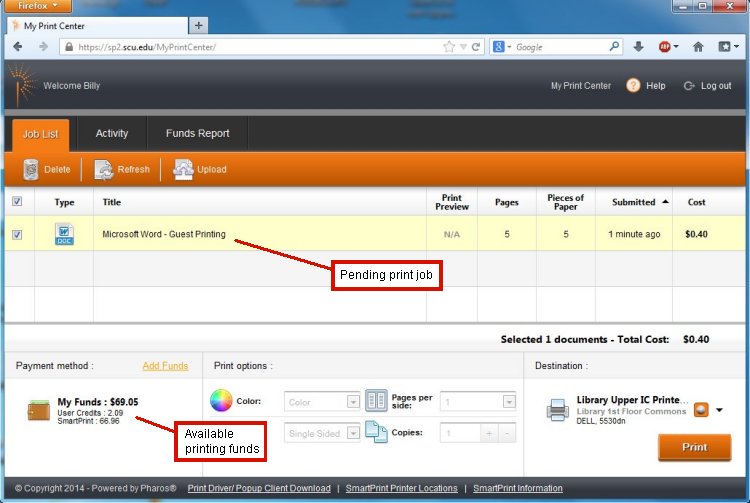Click the Refresh job list icon
This screenshot has height=503, width=750.
104,170
